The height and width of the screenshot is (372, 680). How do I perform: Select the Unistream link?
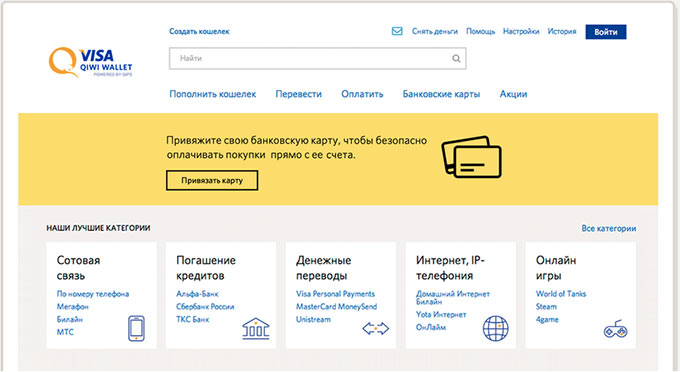(313, 320)
